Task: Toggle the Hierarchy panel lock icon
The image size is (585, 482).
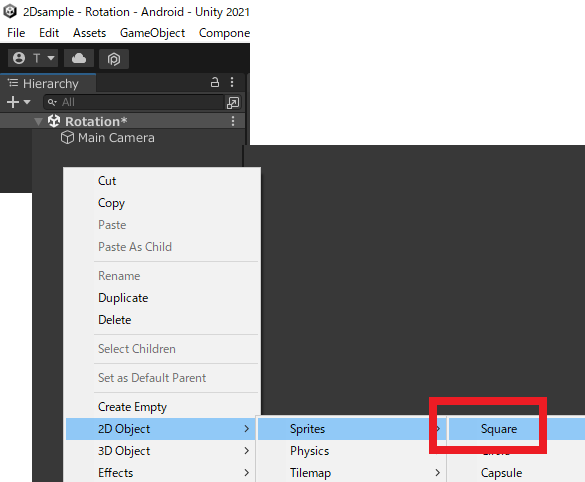Action: 215,82
